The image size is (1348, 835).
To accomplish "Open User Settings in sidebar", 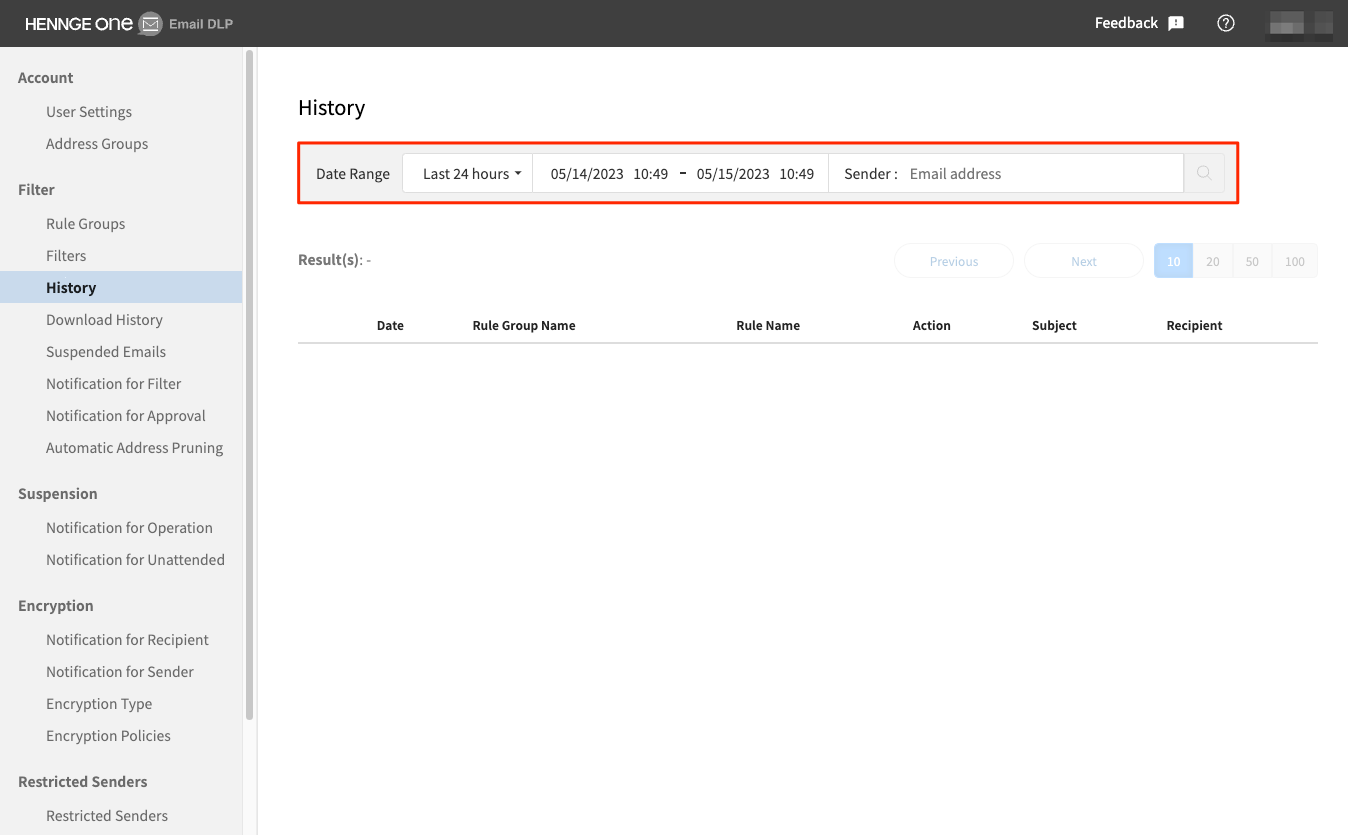I will (89, 112).
